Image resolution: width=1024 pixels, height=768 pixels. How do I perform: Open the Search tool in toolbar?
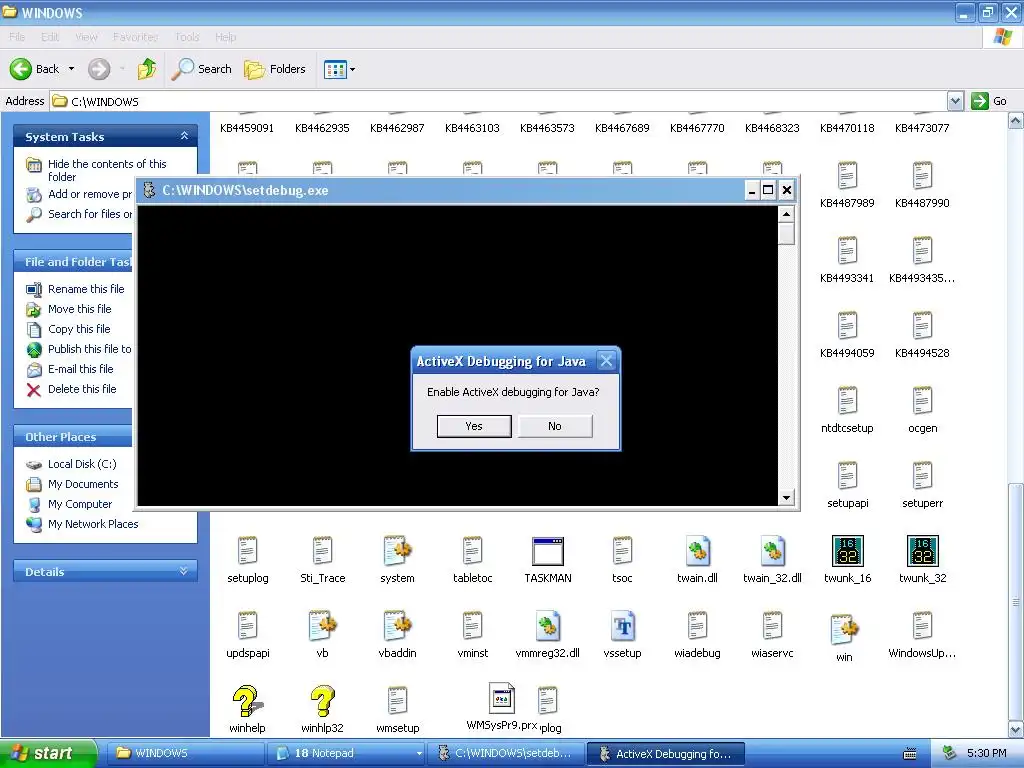tap(202, 69)
